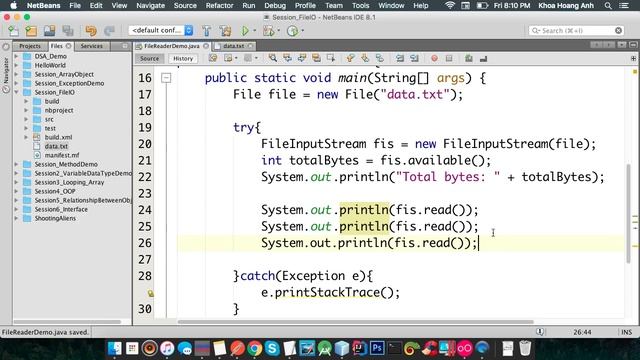This screenshot has width=640, height=360.
Task: Click the Open Project toolbar icon
Action: (x=49, y=31)
